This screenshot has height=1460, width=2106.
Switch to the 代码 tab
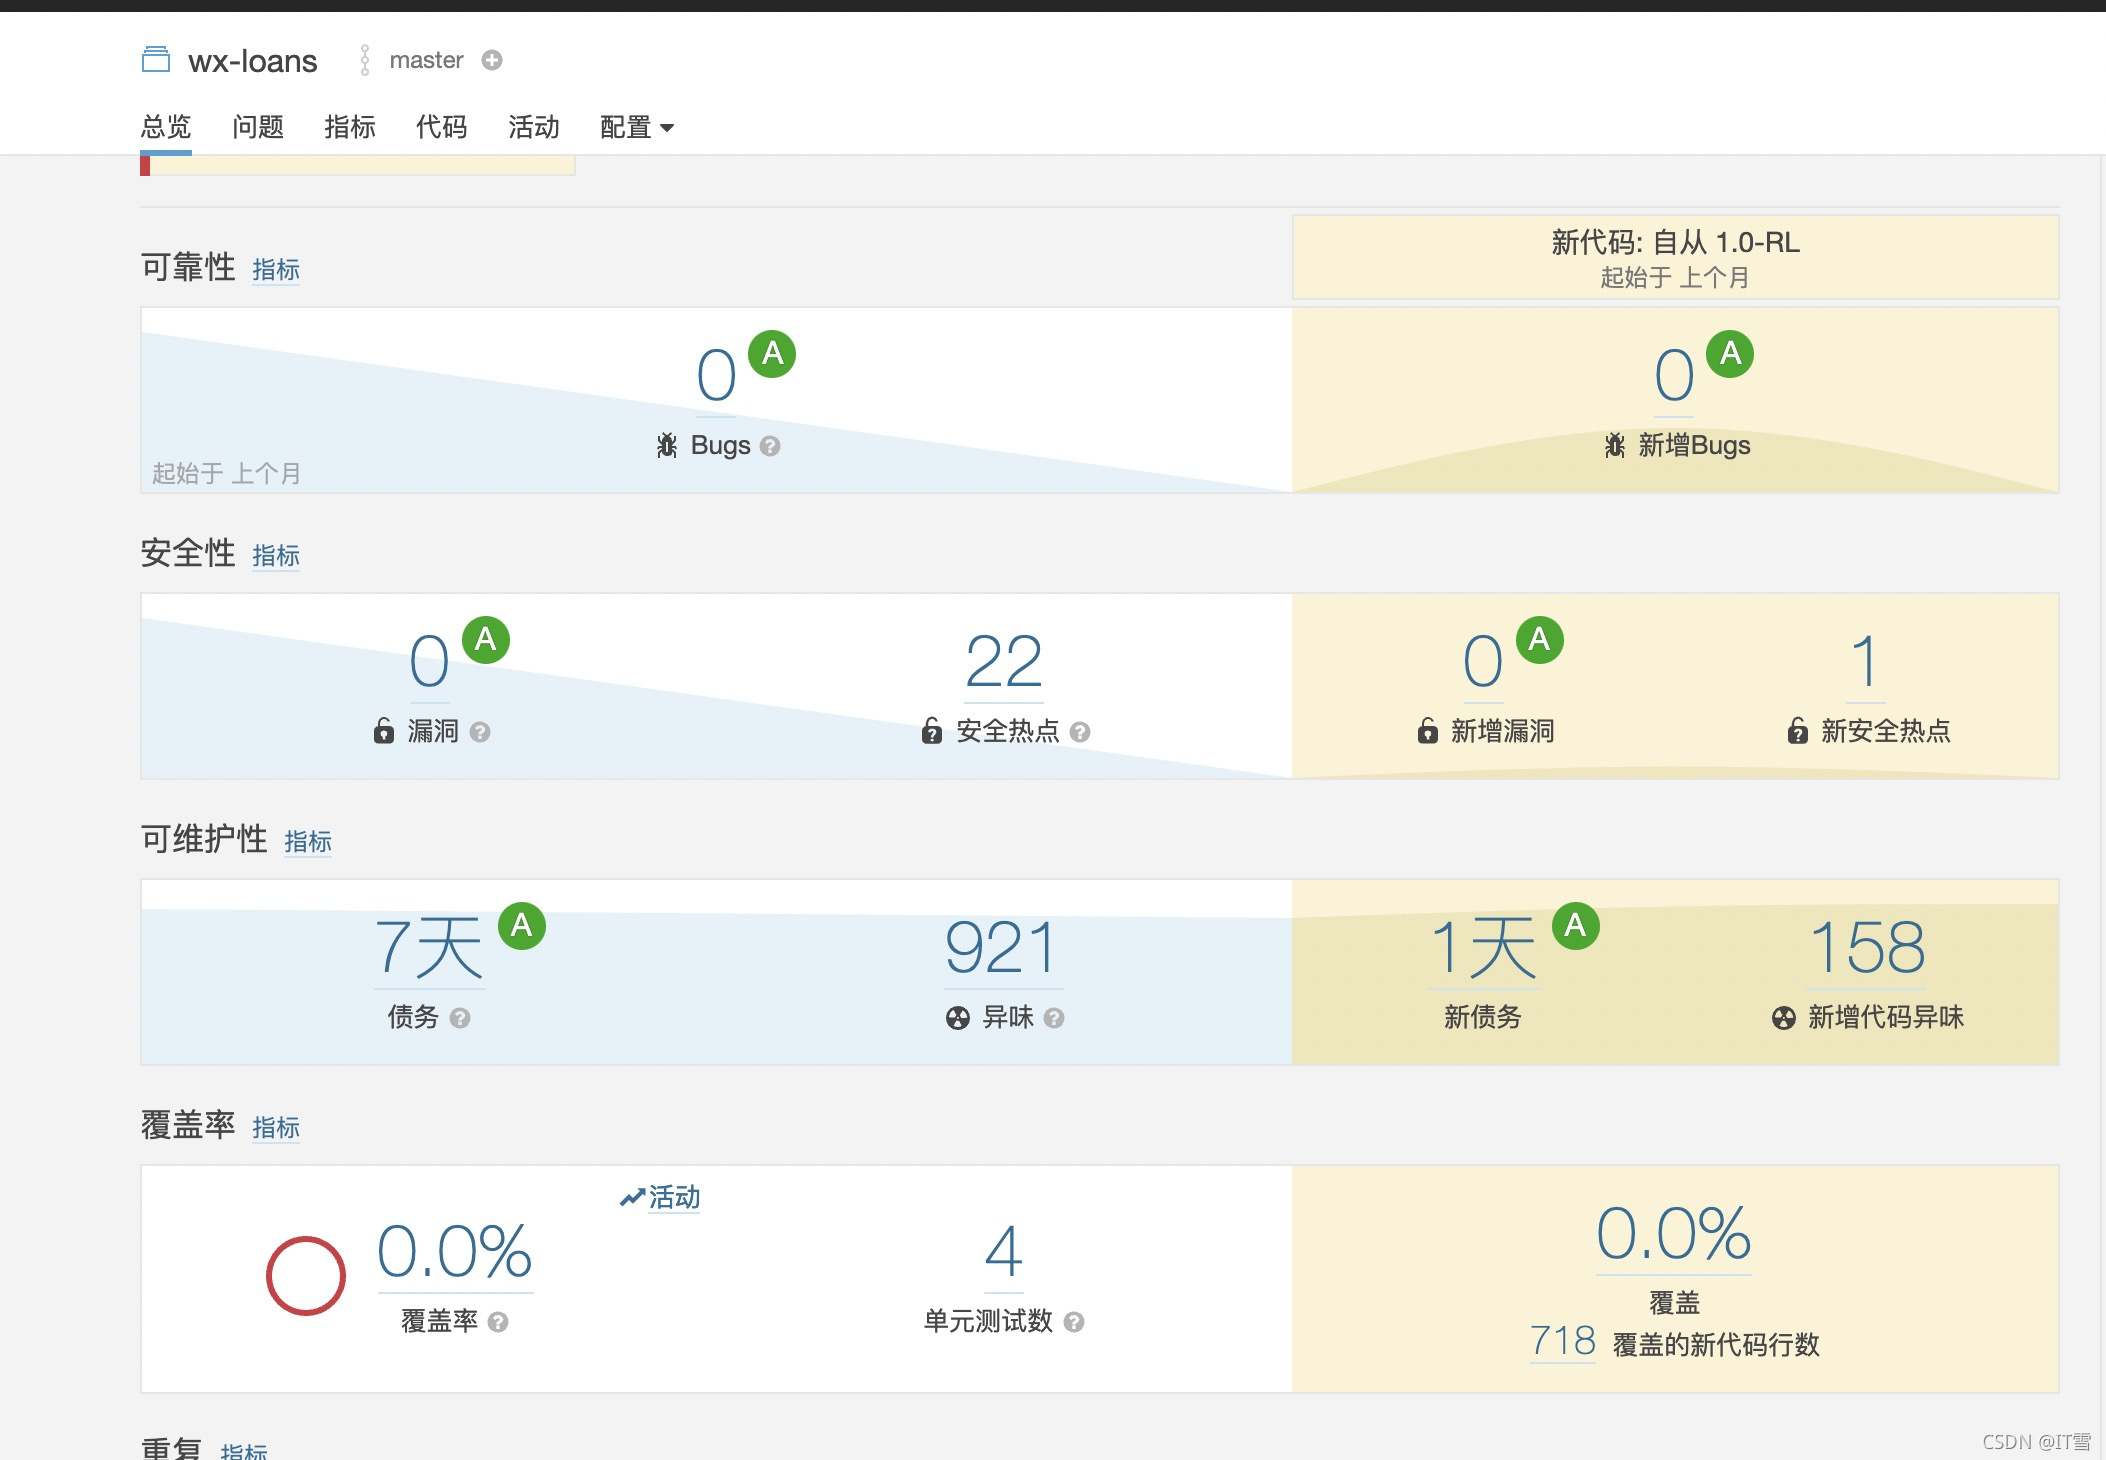(441, 127)
